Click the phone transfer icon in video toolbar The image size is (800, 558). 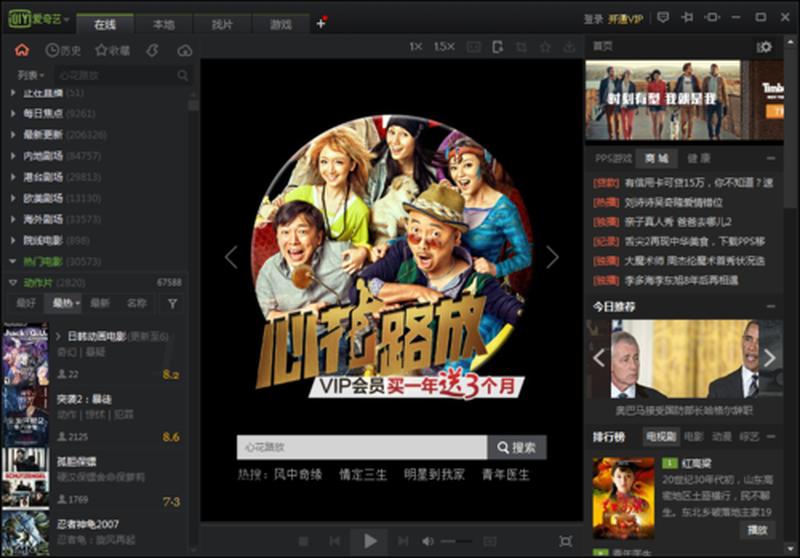pyautogui.click(x=497, y=47)
